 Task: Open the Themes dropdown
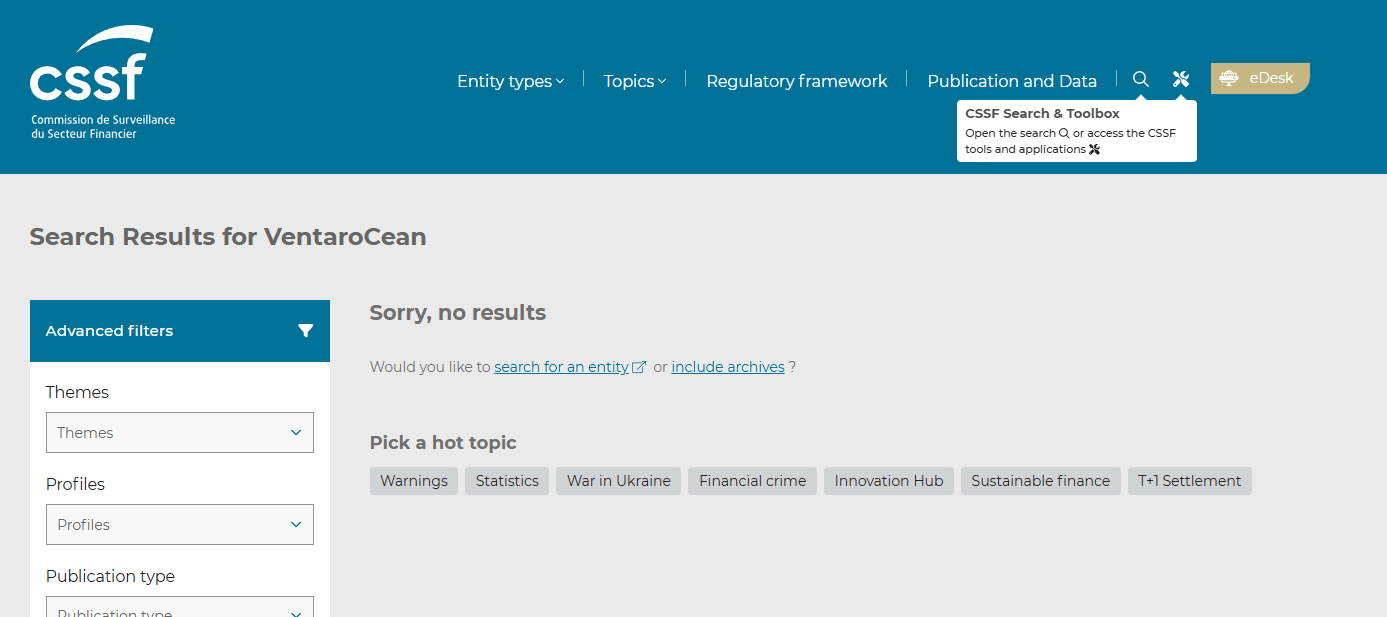(180, 433)
